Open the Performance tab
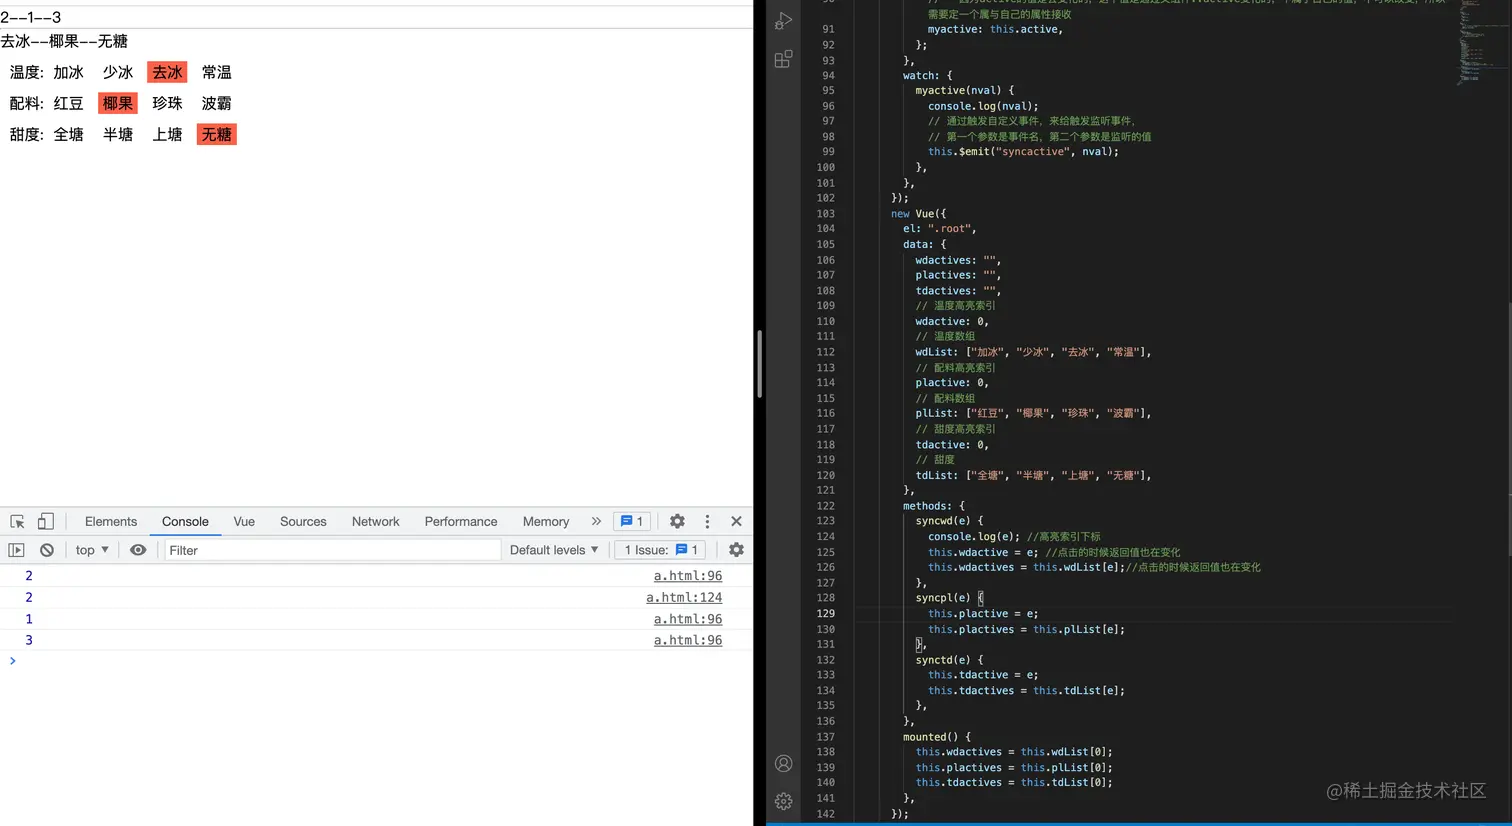 tap(461, 521)
